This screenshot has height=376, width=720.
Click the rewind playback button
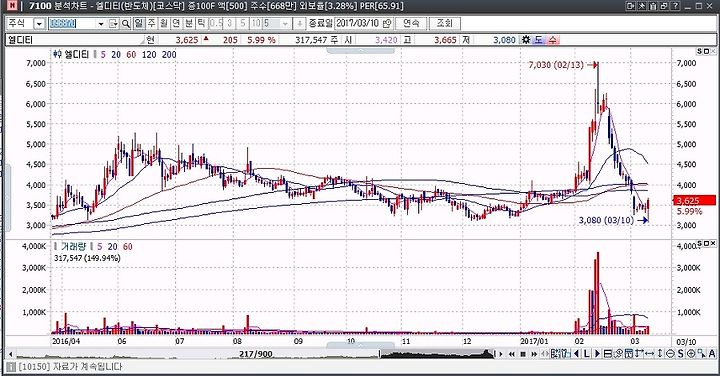pyautogui.click(x=512, y=354)
